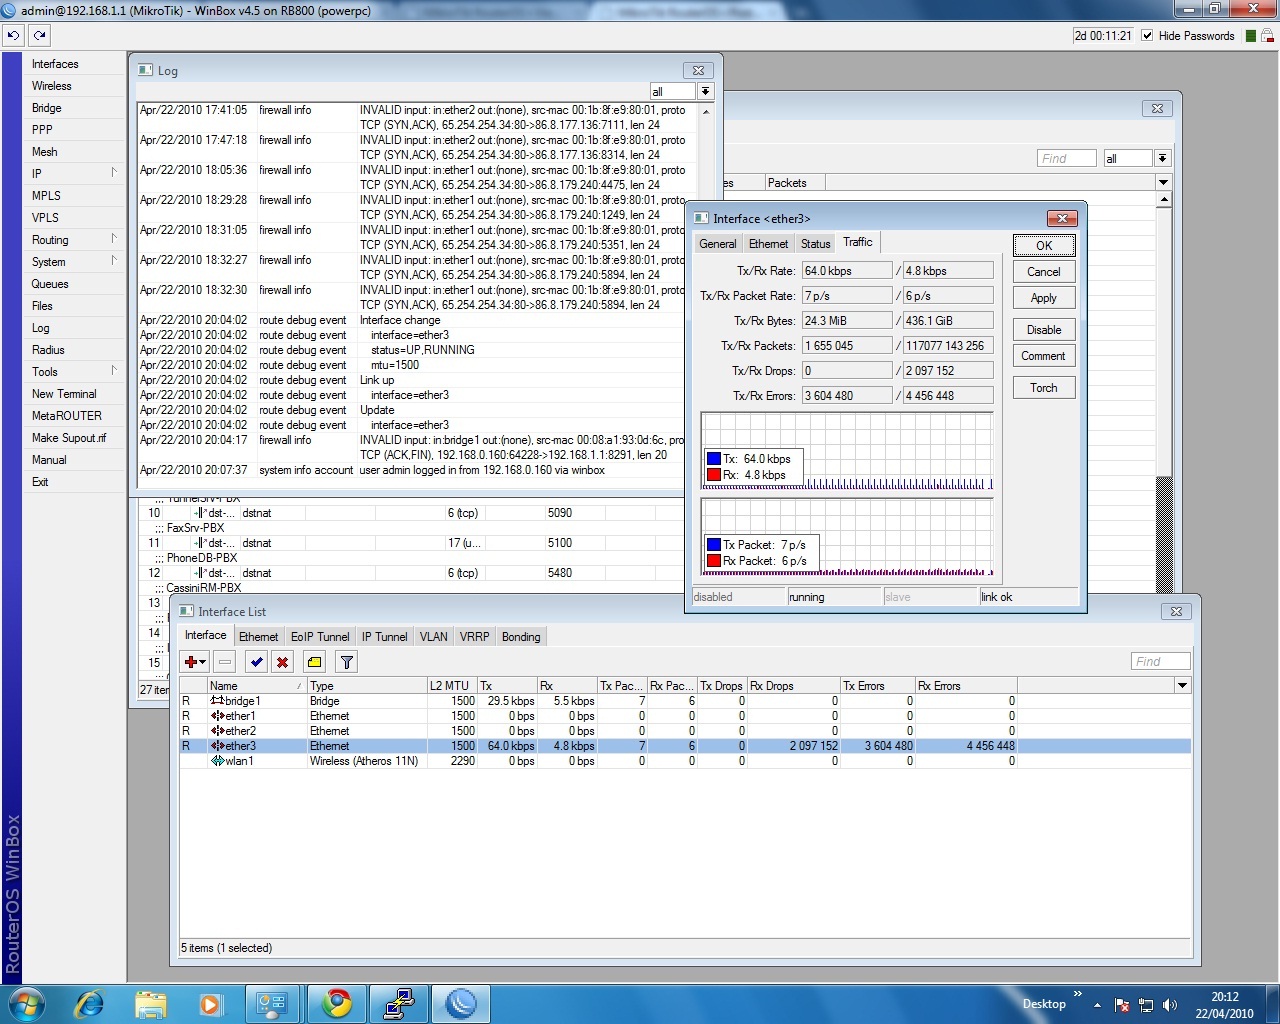
Task: Switch to the Status tab in ether3 dialog
Action: coord(815,244)
